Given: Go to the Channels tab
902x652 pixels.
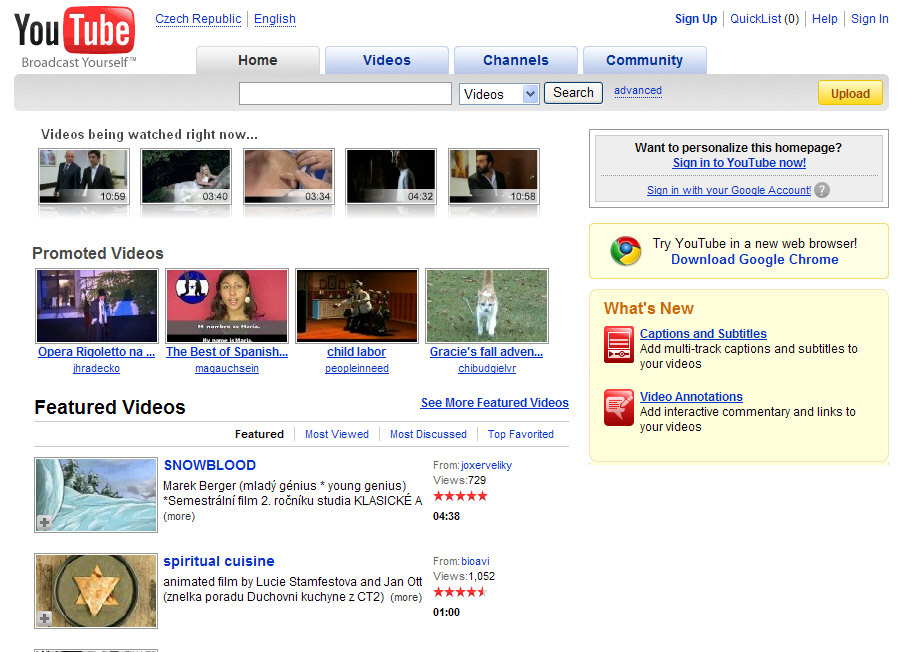Looking at the screenshot, I should coord(515,60).
